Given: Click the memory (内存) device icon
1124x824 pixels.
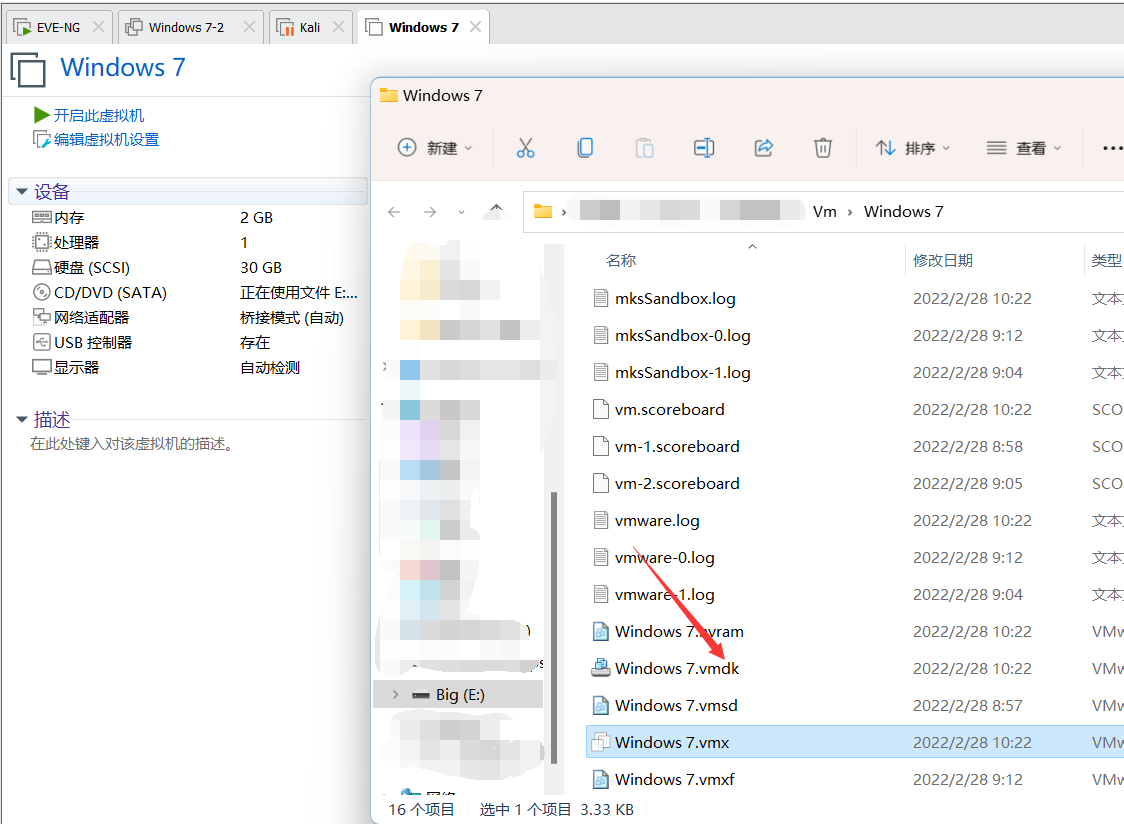Looking at the screenshot, I should pyautogui.click(x=42, y=217).
